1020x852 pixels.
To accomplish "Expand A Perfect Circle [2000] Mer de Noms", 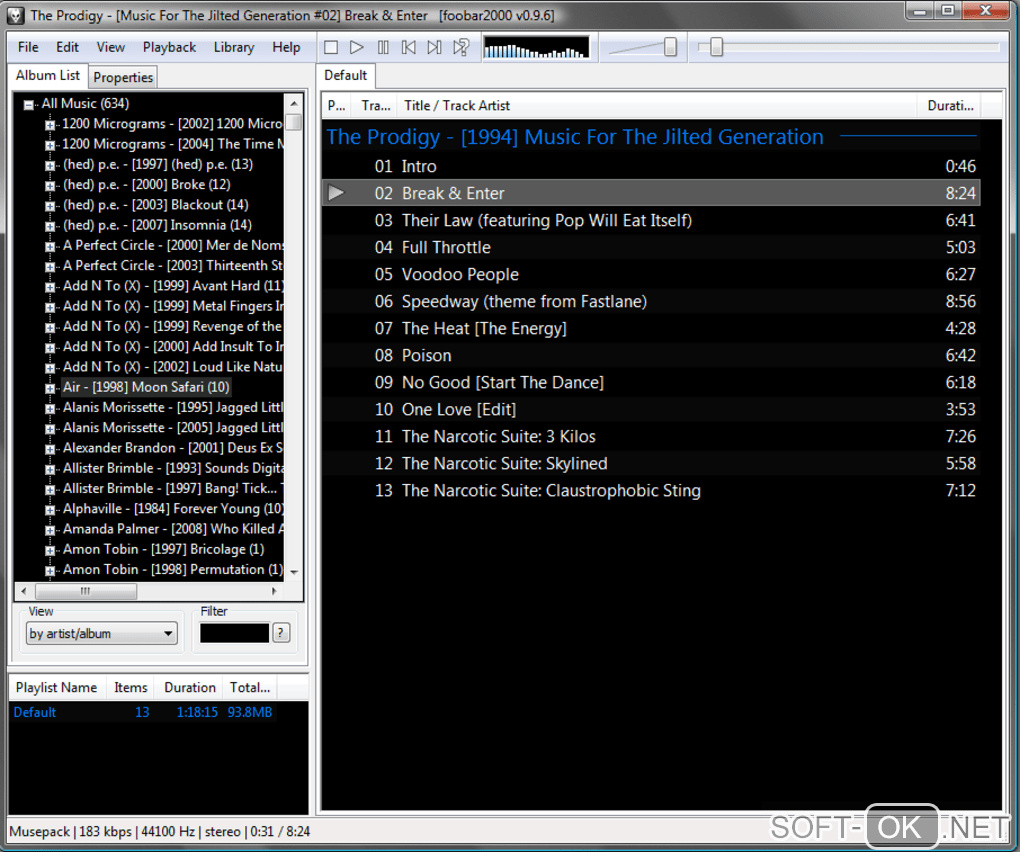I will [x=49, y=246].
